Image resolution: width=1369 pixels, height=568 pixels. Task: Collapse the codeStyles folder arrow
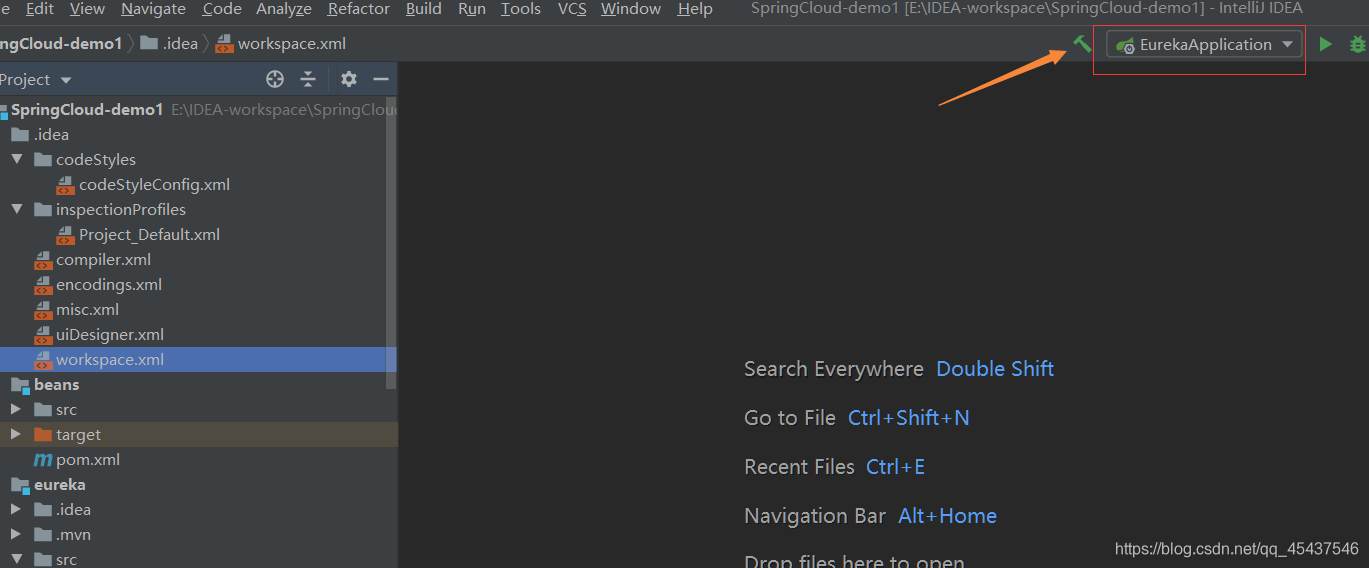[x=16, y=160]
